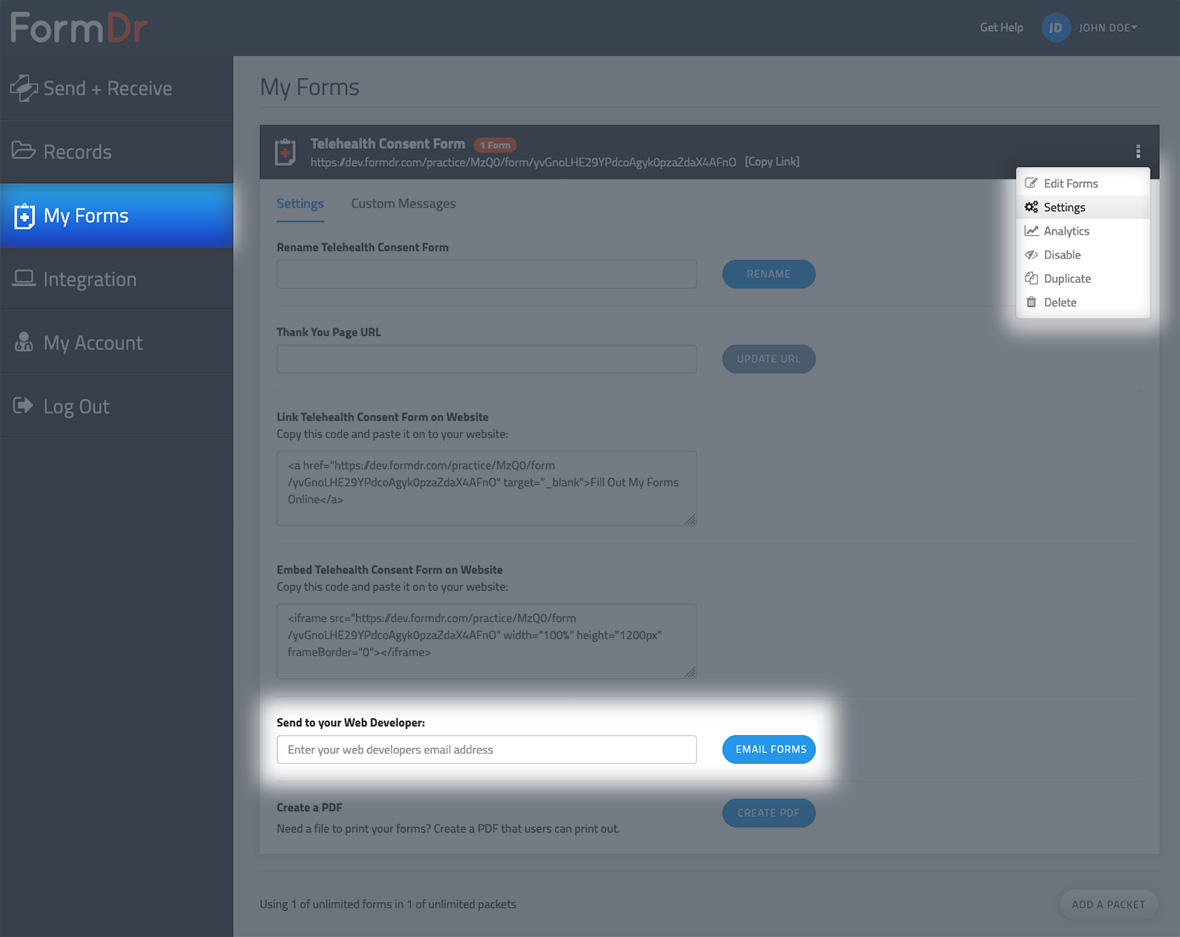This screenshot has width=1180, height=937.
Task: Open Send + Receive in sidebar
Action: point(117,88)
